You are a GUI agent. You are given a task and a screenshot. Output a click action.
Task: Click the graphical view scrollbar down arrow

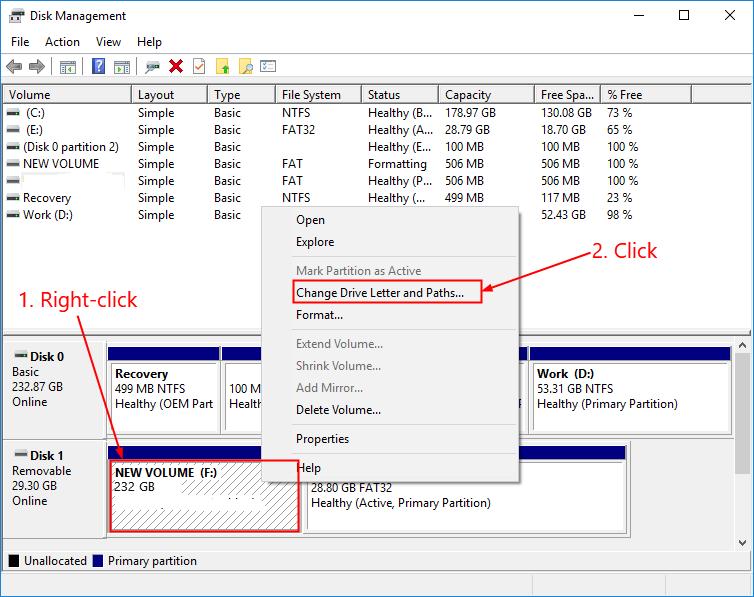point(742,543)
